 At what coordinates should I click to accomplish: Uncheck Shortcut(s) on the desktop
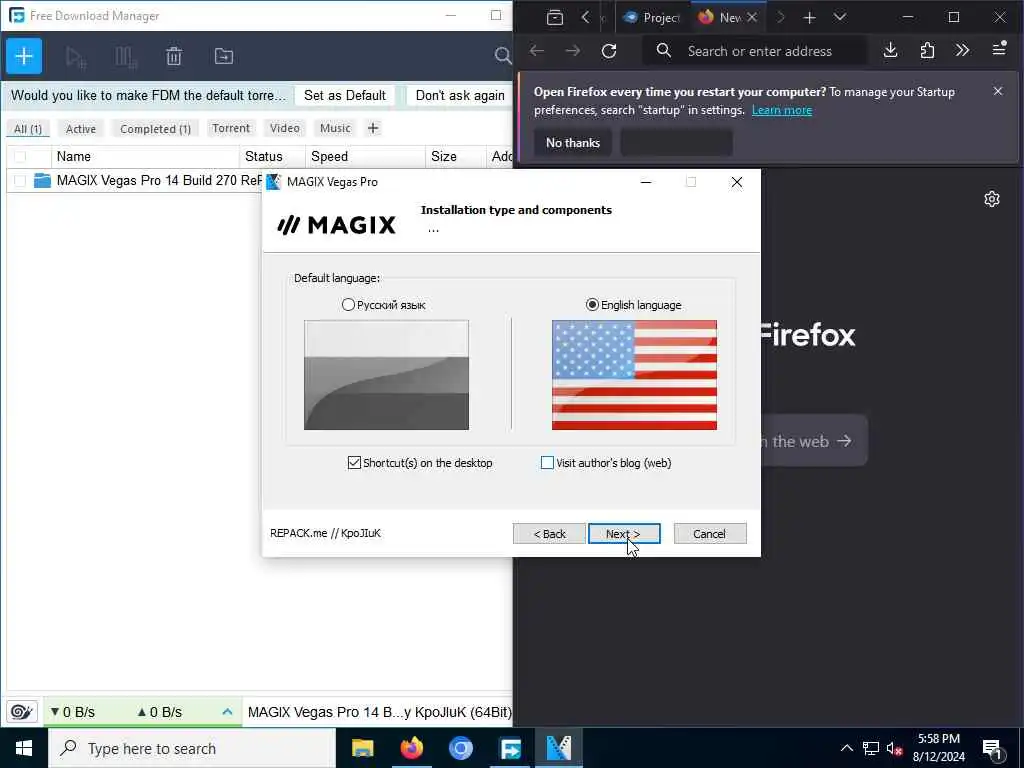pos(354,463)
